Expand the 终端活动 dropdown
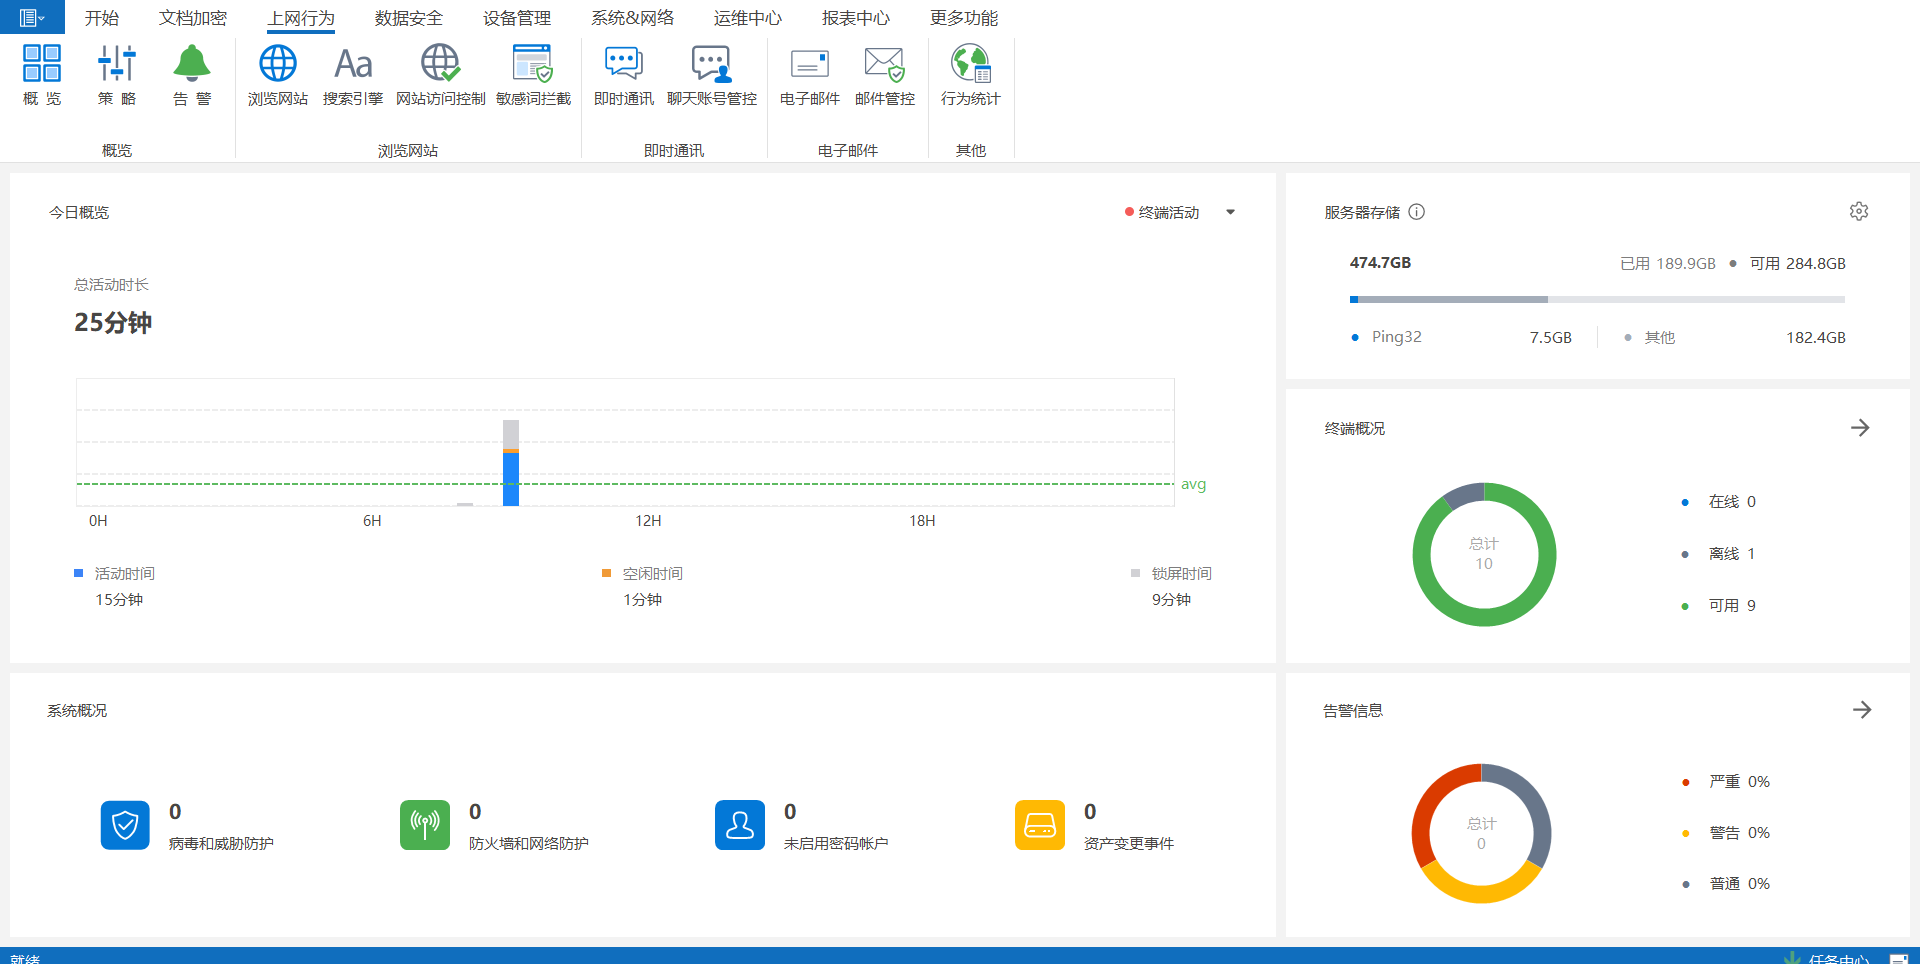 click(1230, 212)
